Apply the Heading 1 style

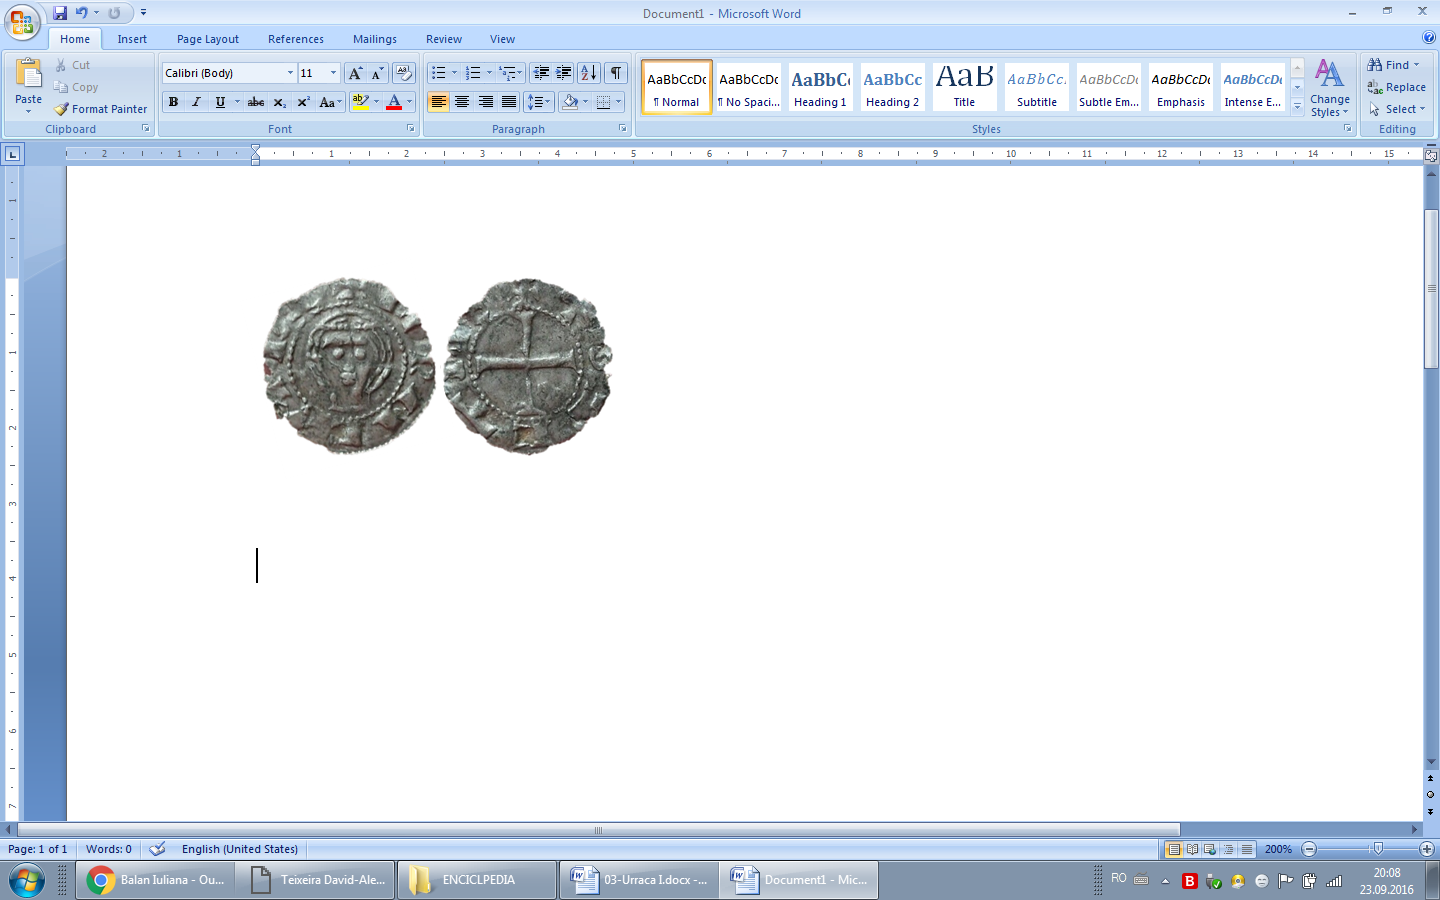tap(820, 87)
